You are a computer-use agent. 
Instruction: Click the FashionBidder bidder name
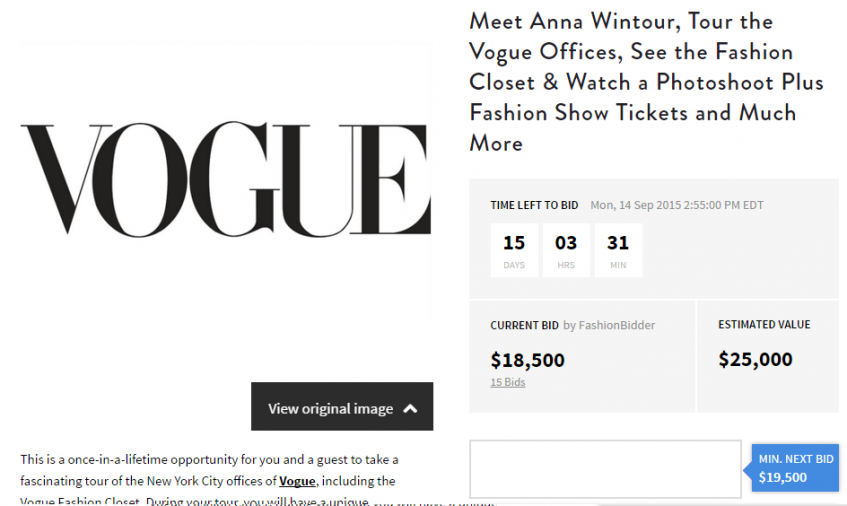pos(617,325)
